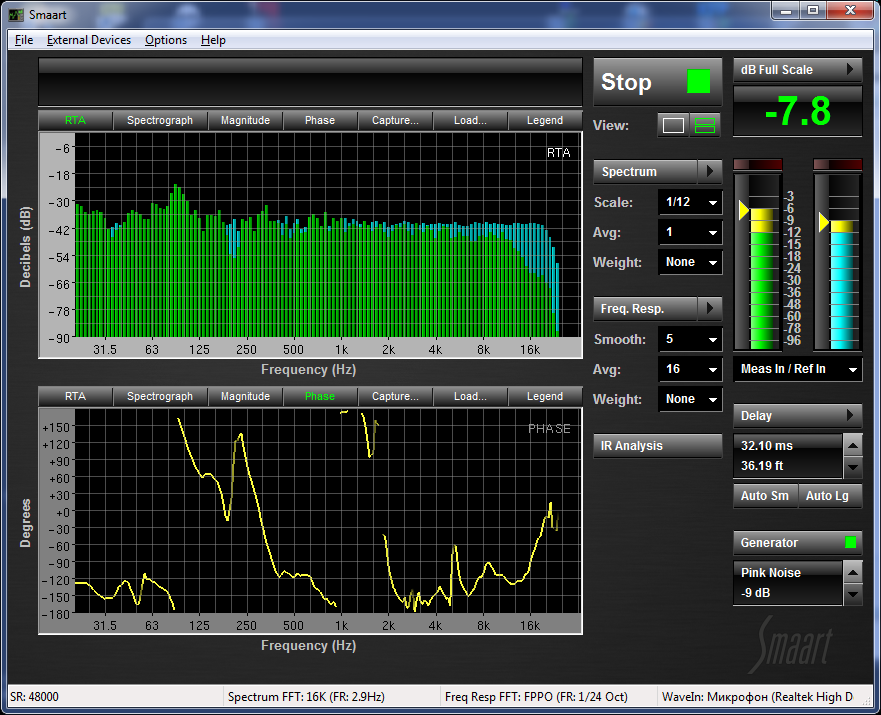Viewport: 881px width, 715px height.
Task: Click the IR Analysis button
Action: point(657,446)
